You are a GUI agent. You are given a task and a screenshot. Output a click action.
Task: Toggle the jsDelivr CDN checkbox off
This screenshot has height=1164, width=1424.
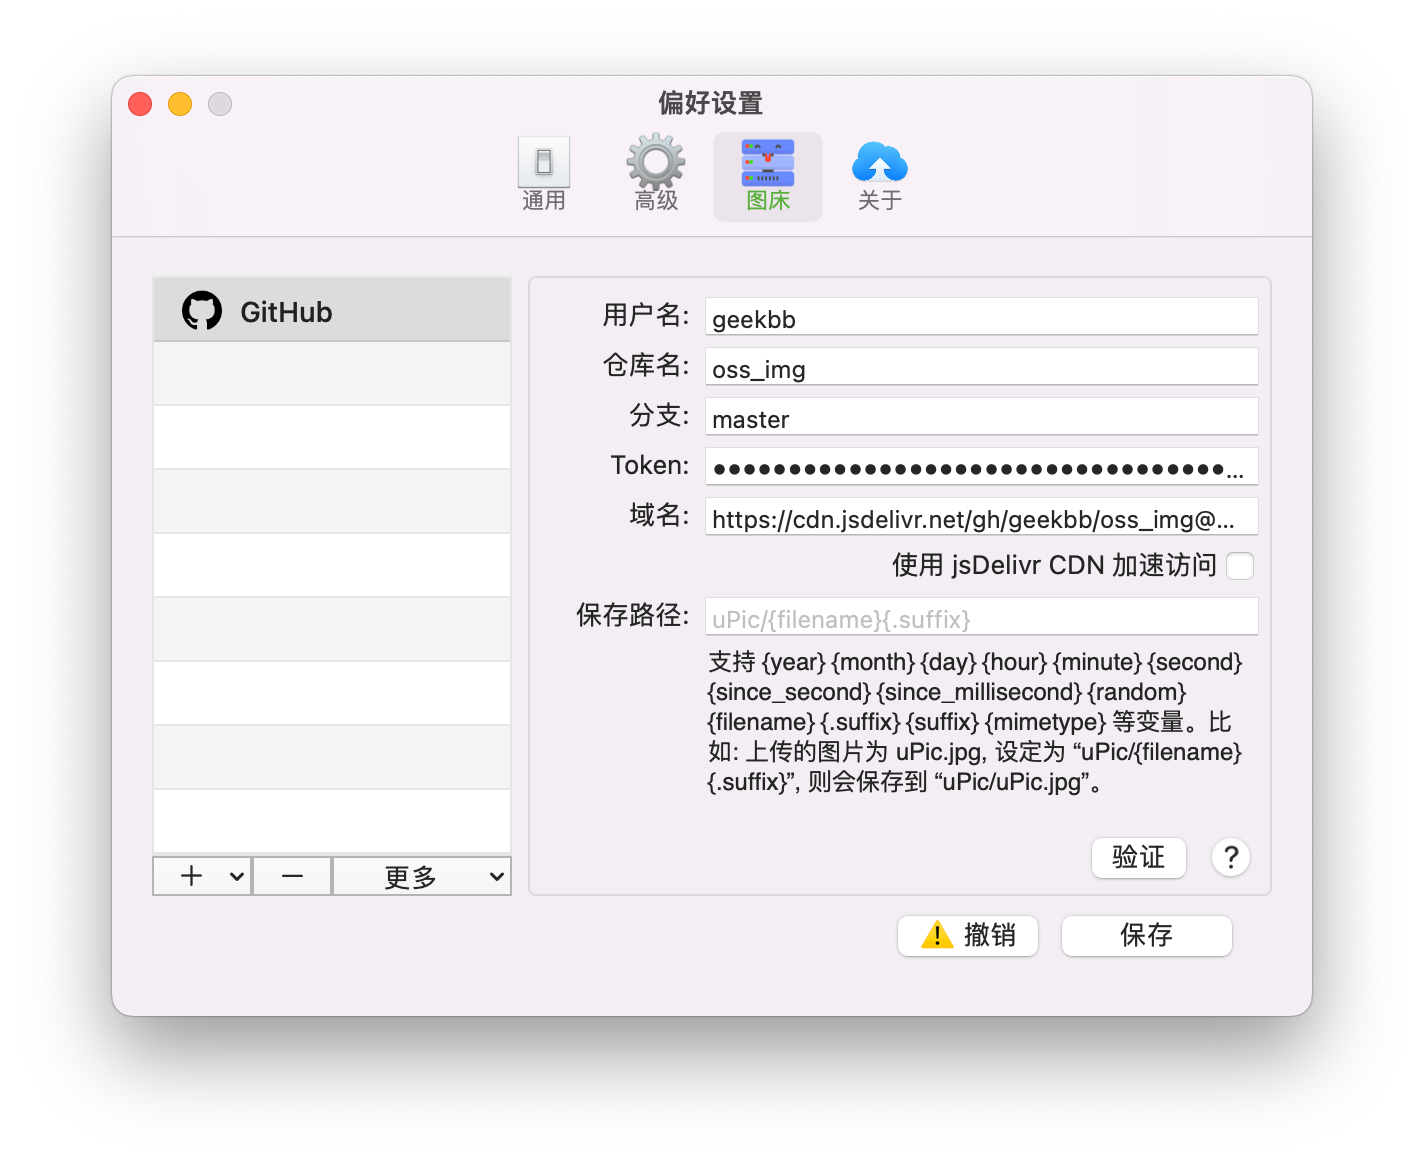click(1240, 565)
